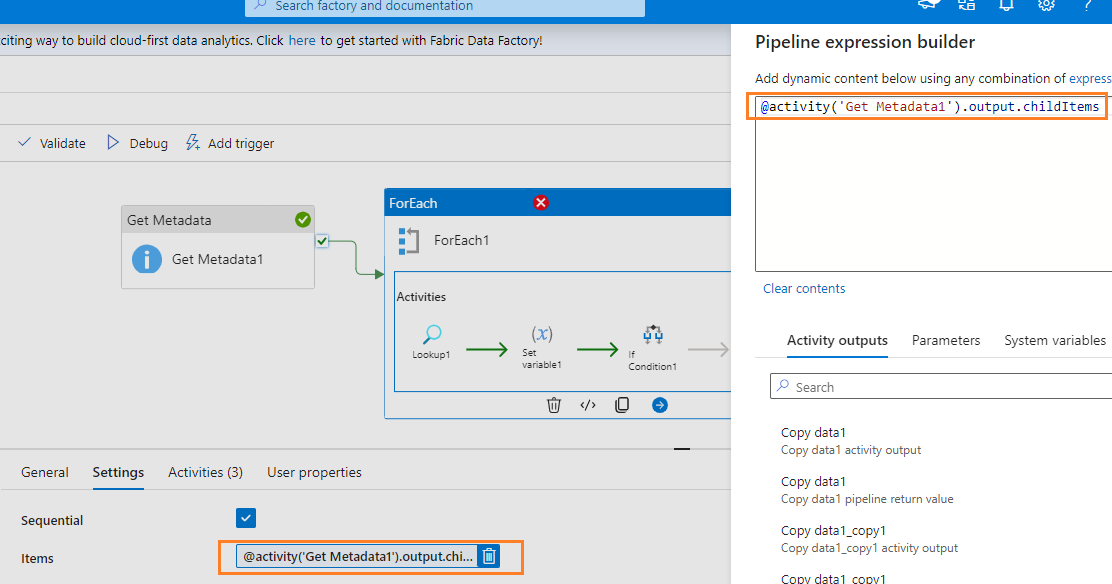Enable the Sequential checkbox in Settings
This screenshot has width=1112, height=584.
click(x=245, y=519)
